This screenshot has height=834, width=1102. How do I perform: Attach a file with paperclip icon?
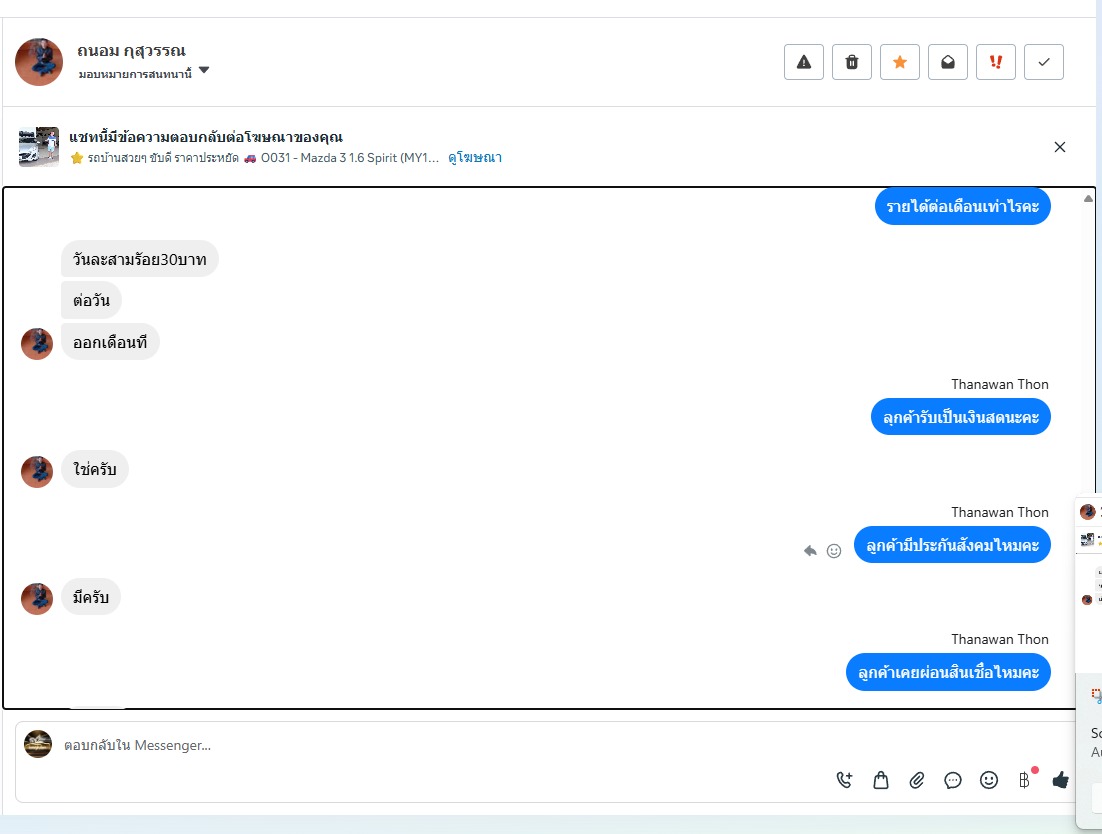(916, 780)
